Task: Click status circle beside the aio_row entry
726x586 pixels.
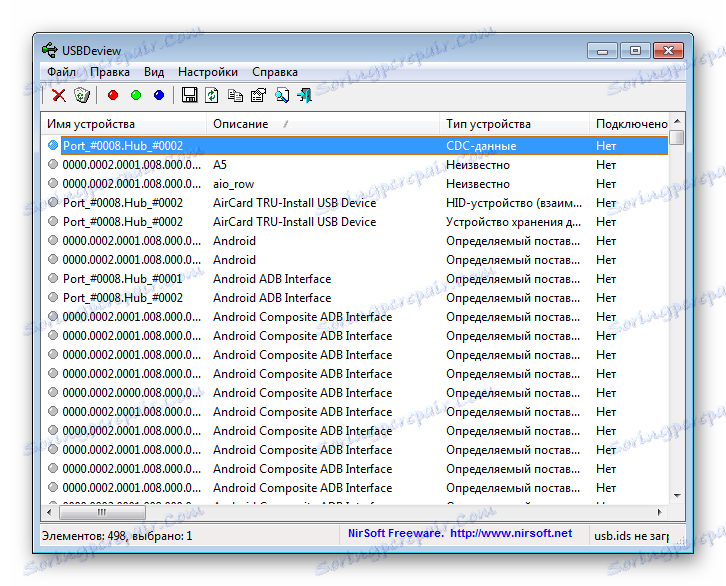Action: 53,183
